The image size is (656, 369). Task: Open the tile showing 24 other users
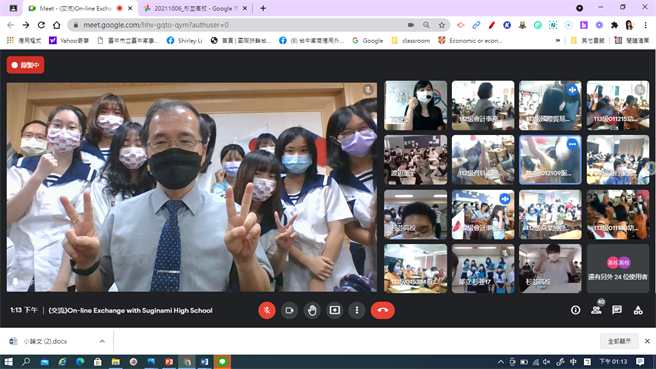[618, 269]
